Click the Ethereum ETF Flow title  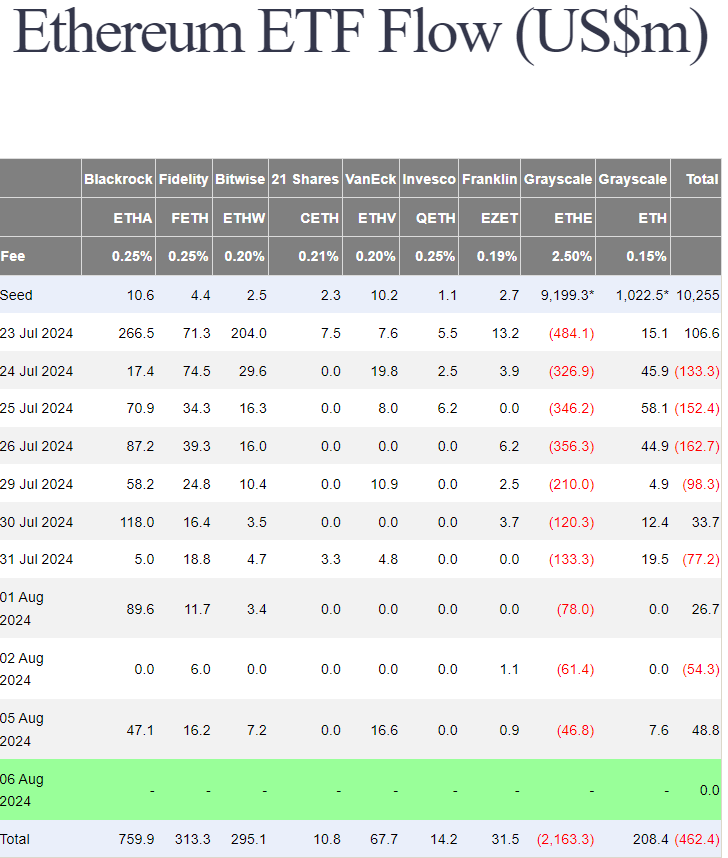tap(361, 34)
